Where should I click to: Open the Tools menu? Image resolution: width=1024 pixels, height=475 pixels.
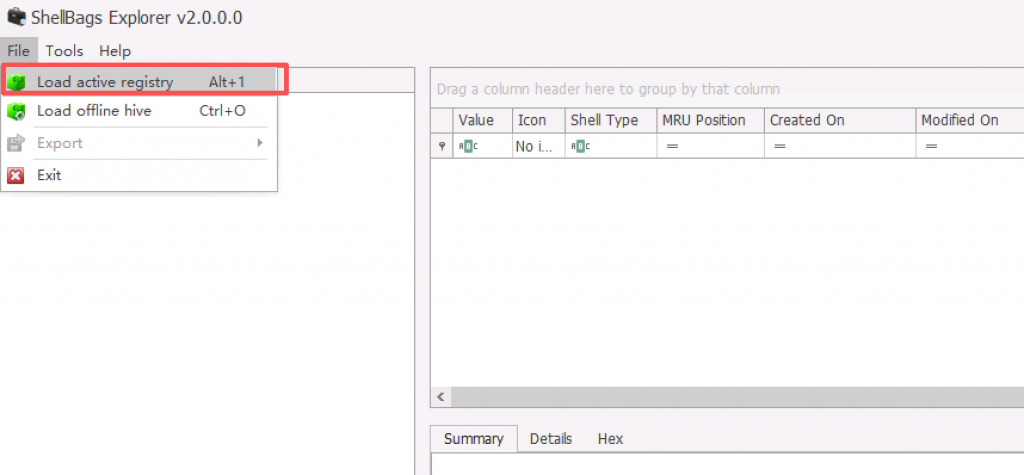pos(64,51)
